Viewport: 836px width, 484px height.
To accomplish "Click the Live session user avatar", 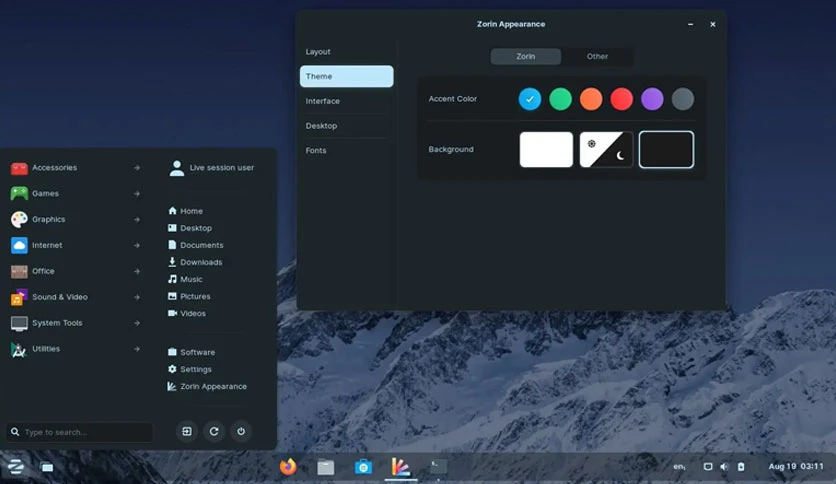I will coord(176,168).
